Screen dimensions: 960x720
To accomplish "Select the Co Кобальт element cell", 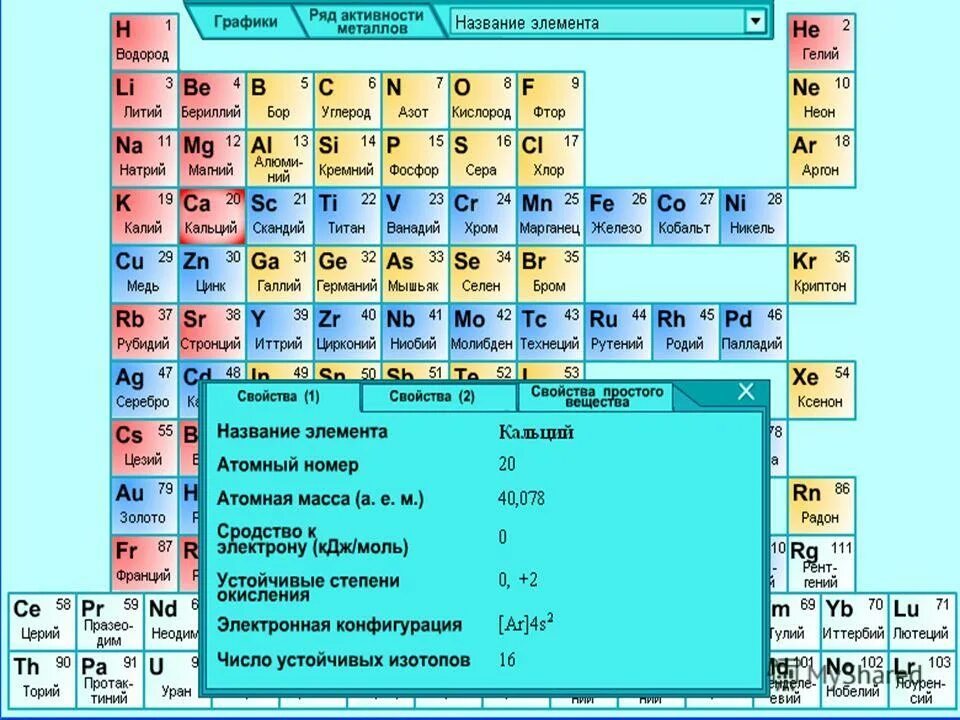I will click(x=686, y=216).
